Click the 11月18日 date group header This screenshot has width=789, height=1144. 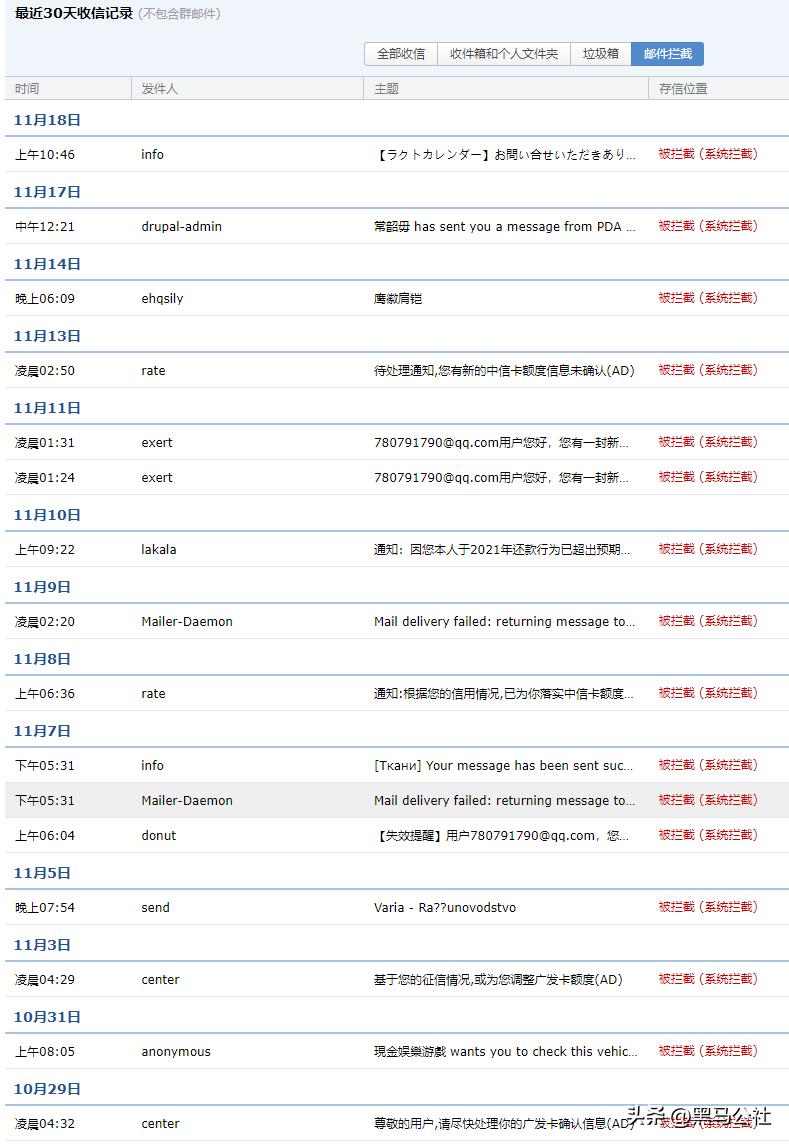click(38, 119)
